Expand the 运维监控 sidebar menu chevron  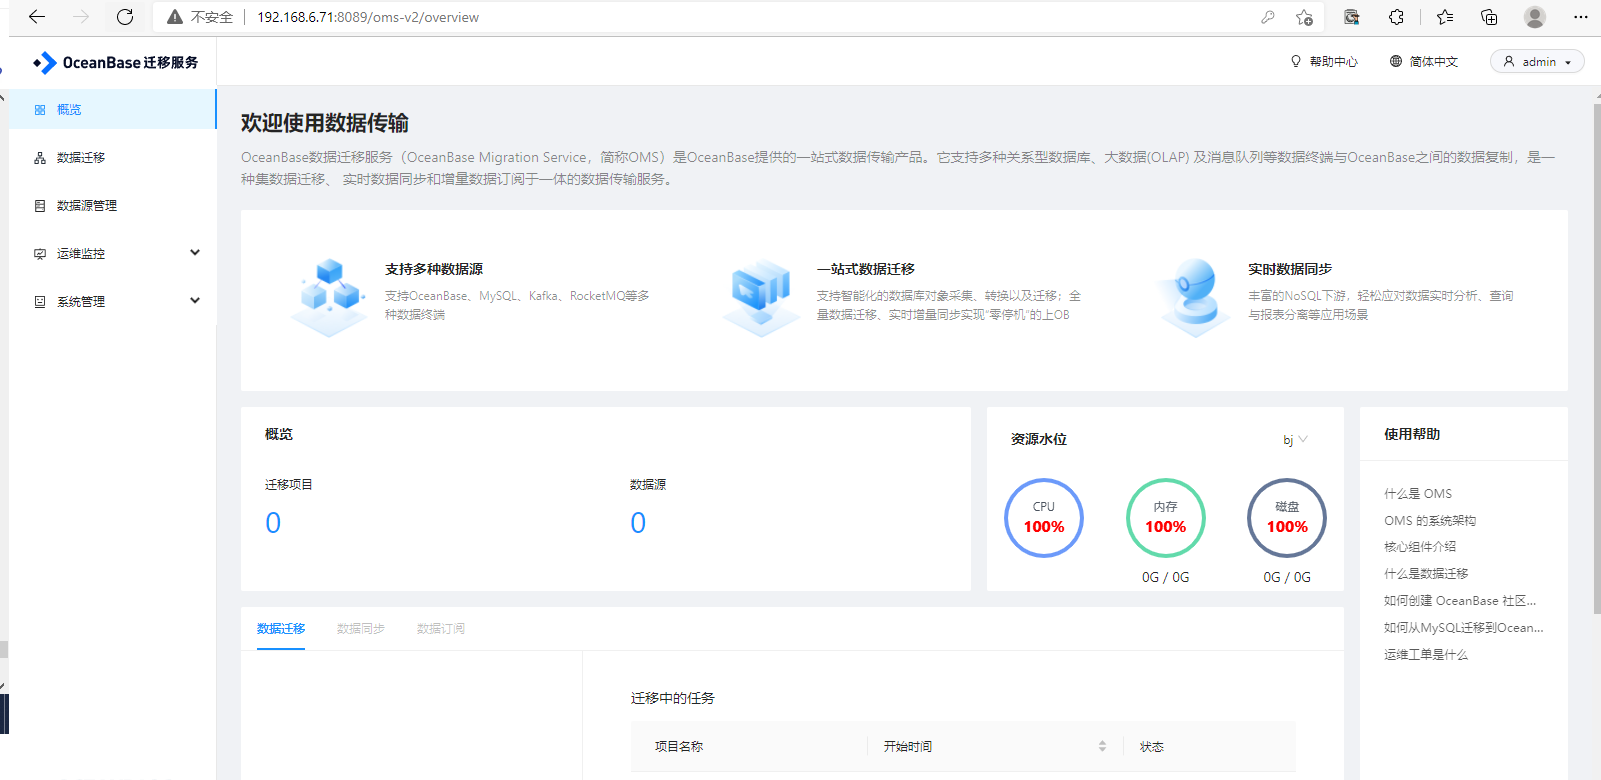click(x=195, y=253)
